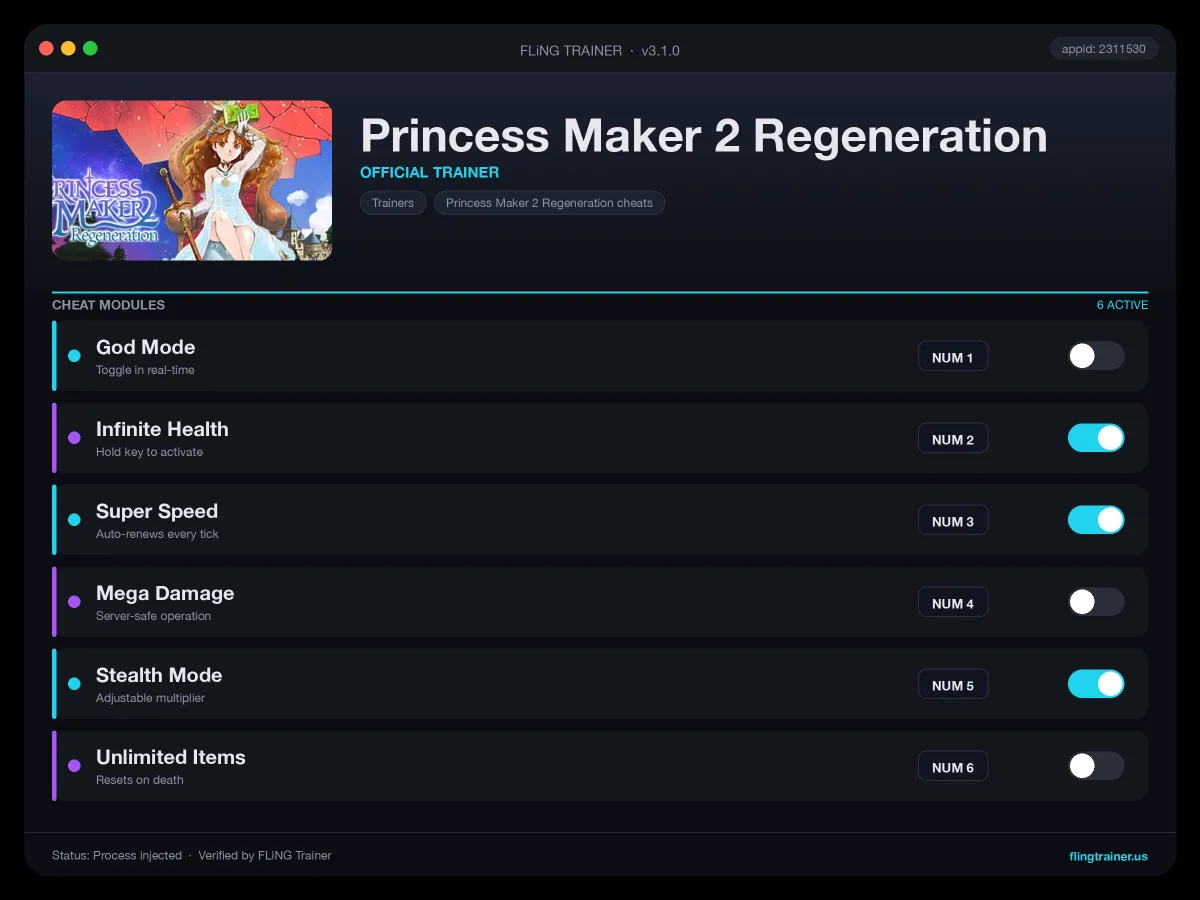This screenshot has height=900, width=1200.
Task: Enable the Unlimited Items toggle
Action: [x=1096, y=766]
